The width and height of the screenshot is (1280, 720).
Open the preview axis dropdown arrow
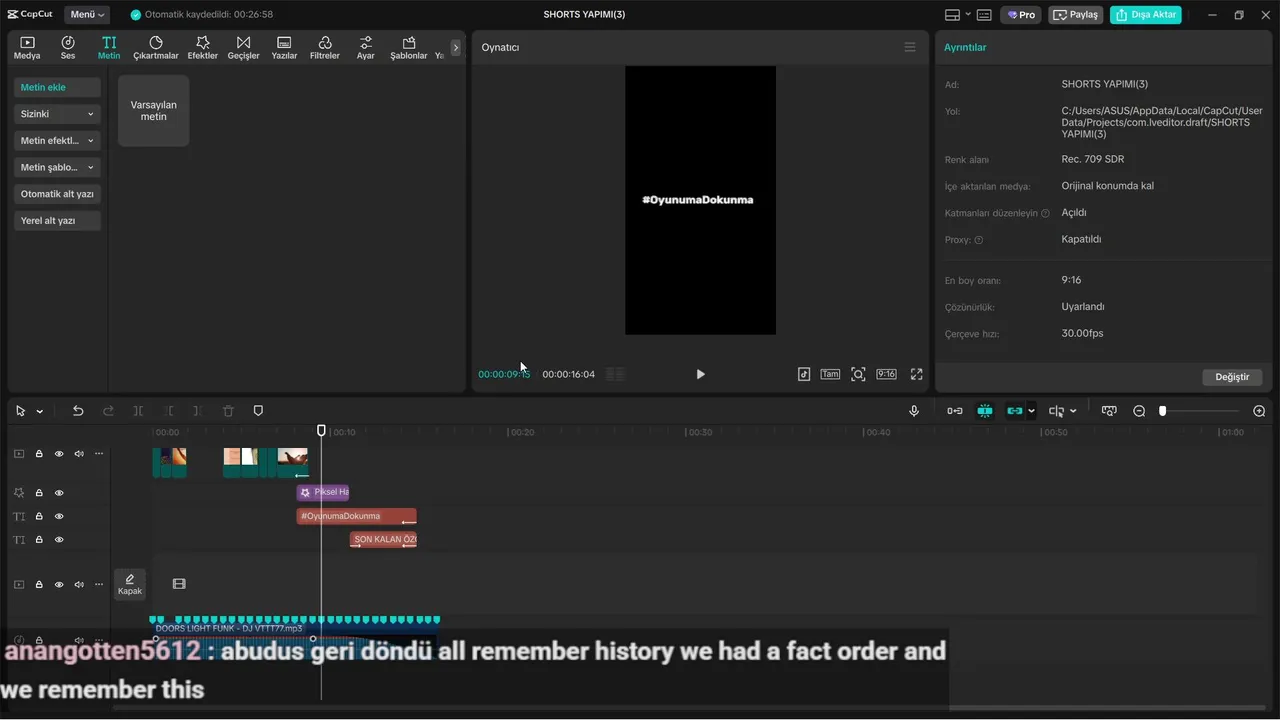[x=1073, y=411]
